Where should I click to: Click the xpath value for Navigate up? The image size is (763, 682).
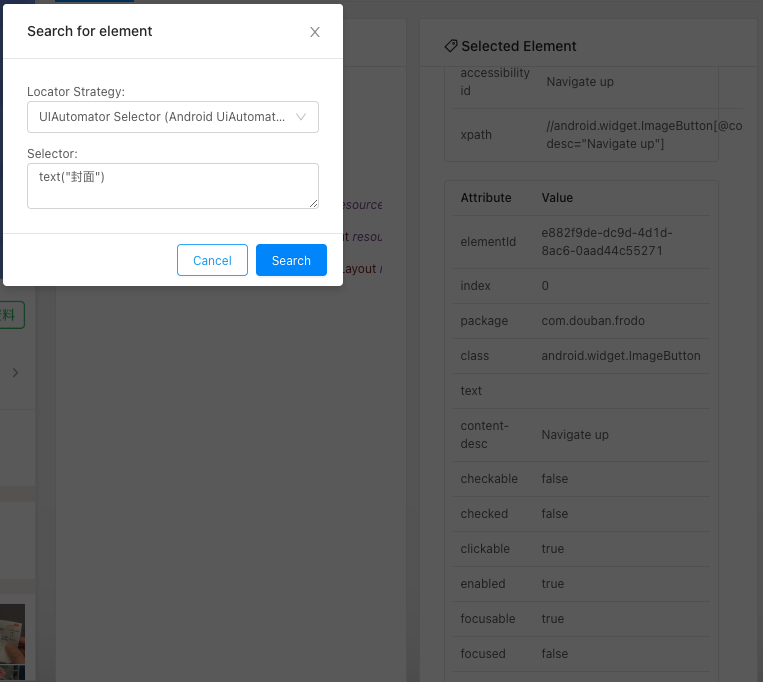click(x=640, y=135)
